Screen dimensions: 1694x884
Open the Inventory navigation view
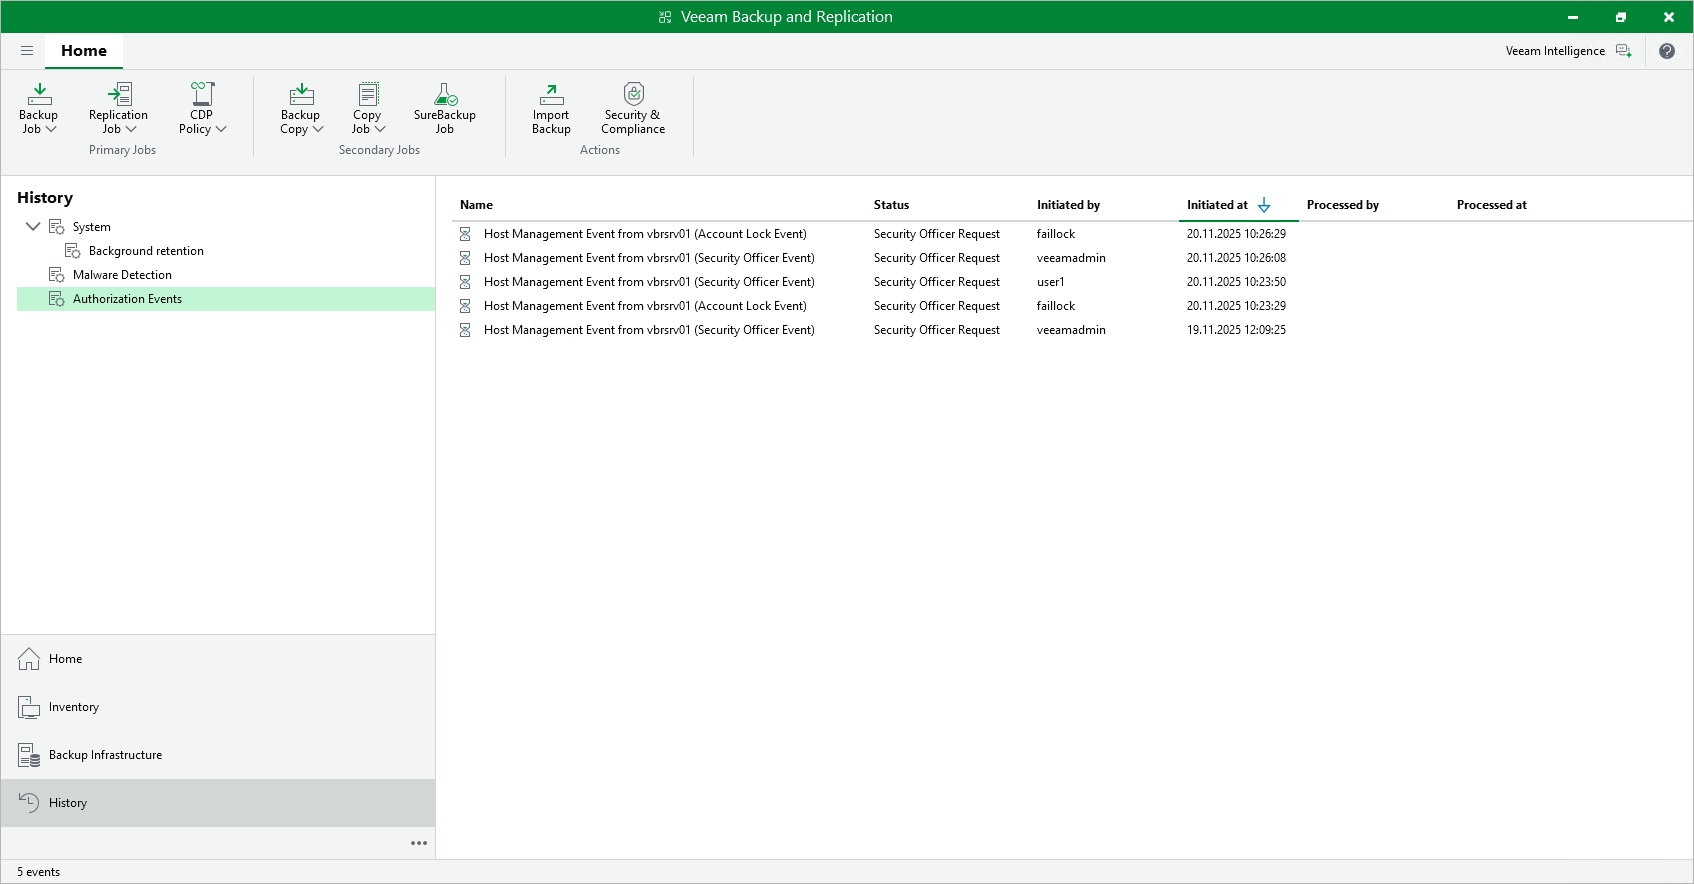(218, 707)
